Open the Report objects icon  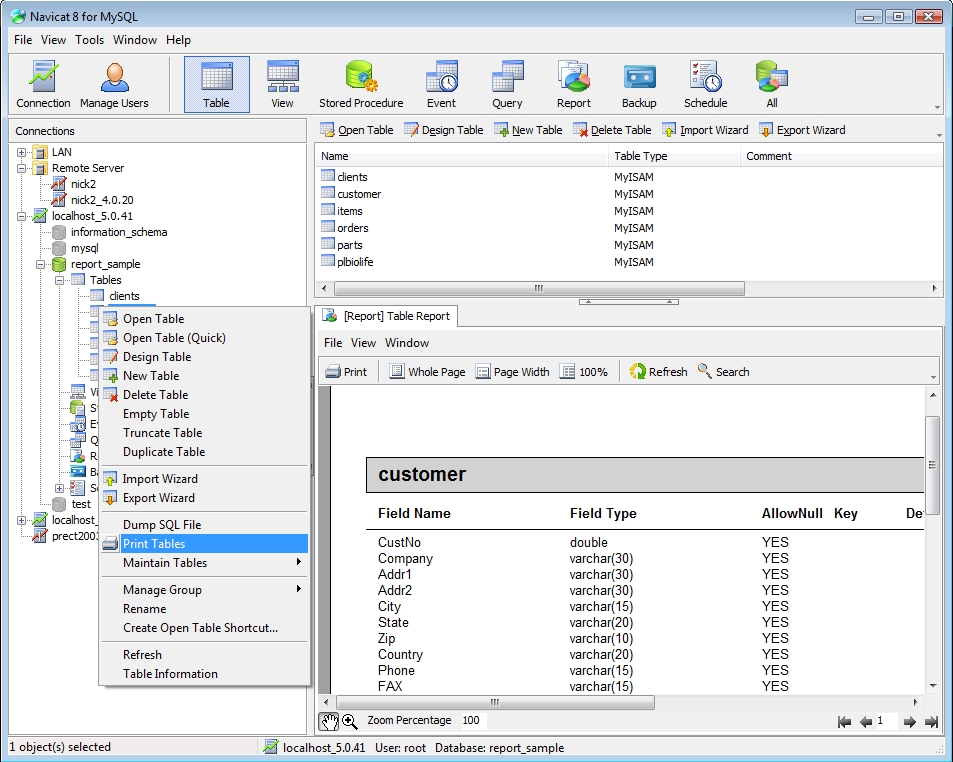tap(573, 84)
